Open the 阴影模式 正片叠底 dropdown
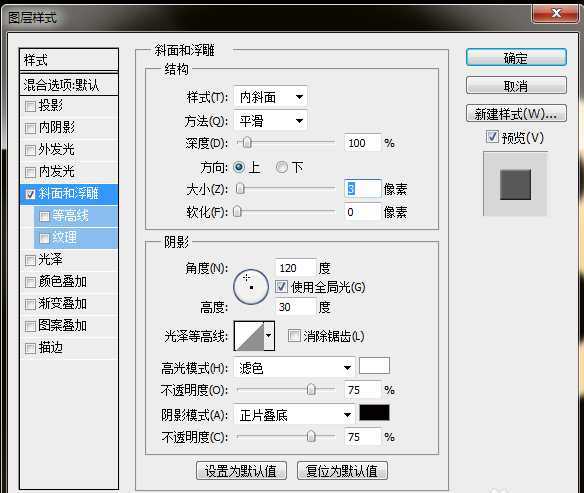The height and width of the screenshot is (493, 584). [x=294, y=415]
